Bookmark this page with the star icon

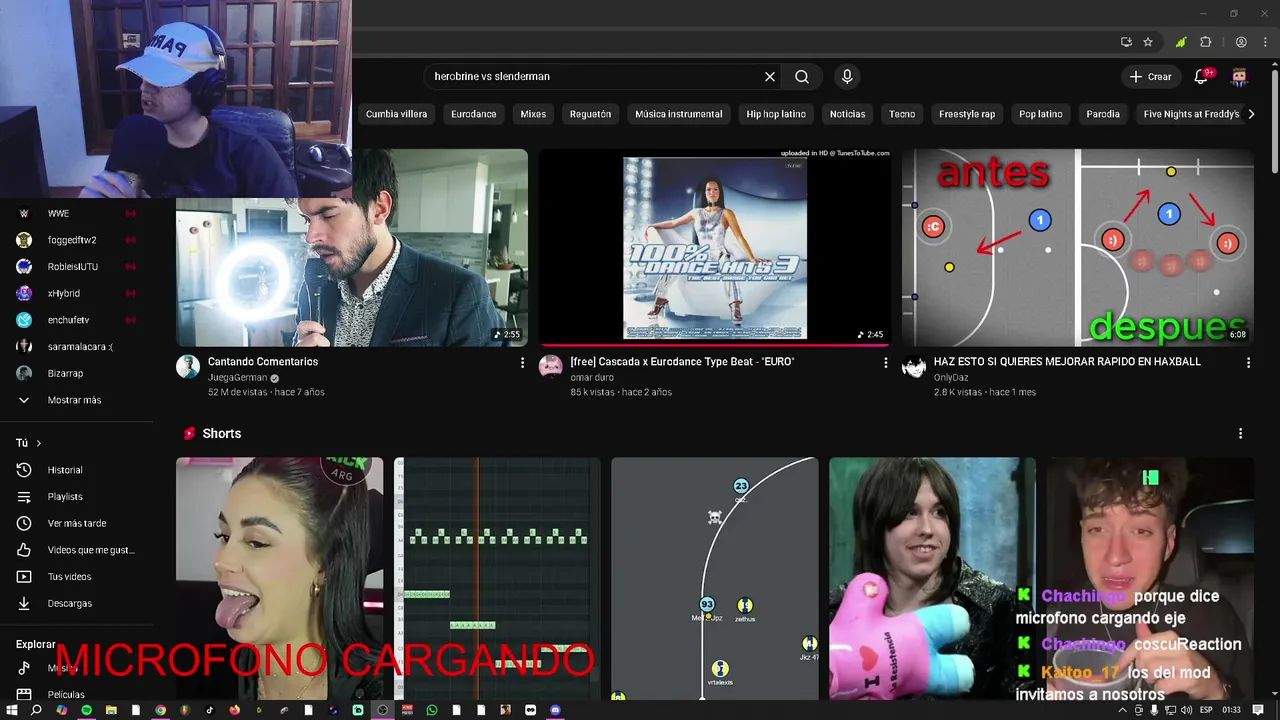click(1148, 42)
